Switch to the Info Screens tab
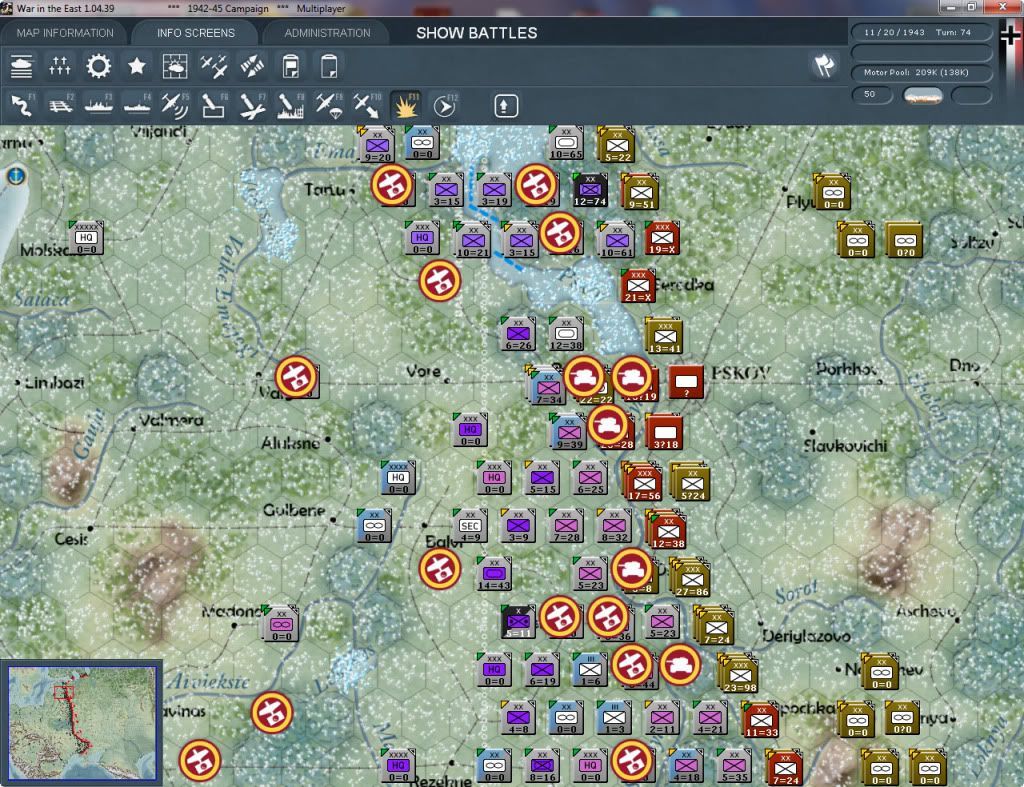This screenshot has width=1024, height=787. click(195, 33)
